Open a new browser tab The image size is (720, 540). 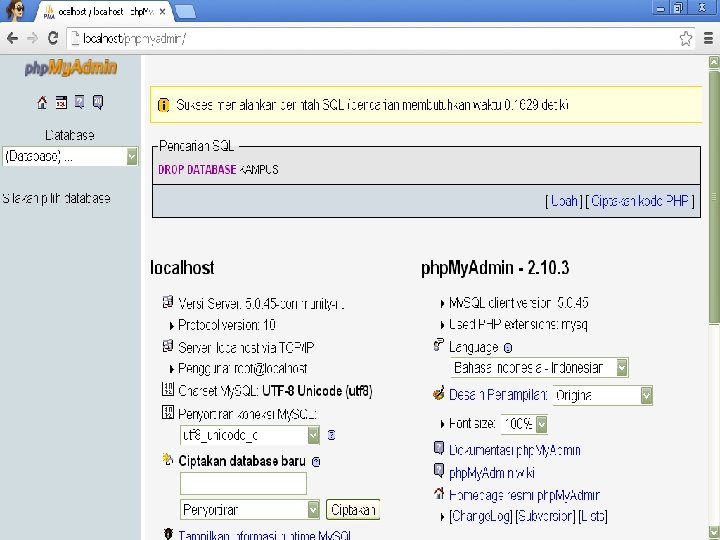point(186,12)
